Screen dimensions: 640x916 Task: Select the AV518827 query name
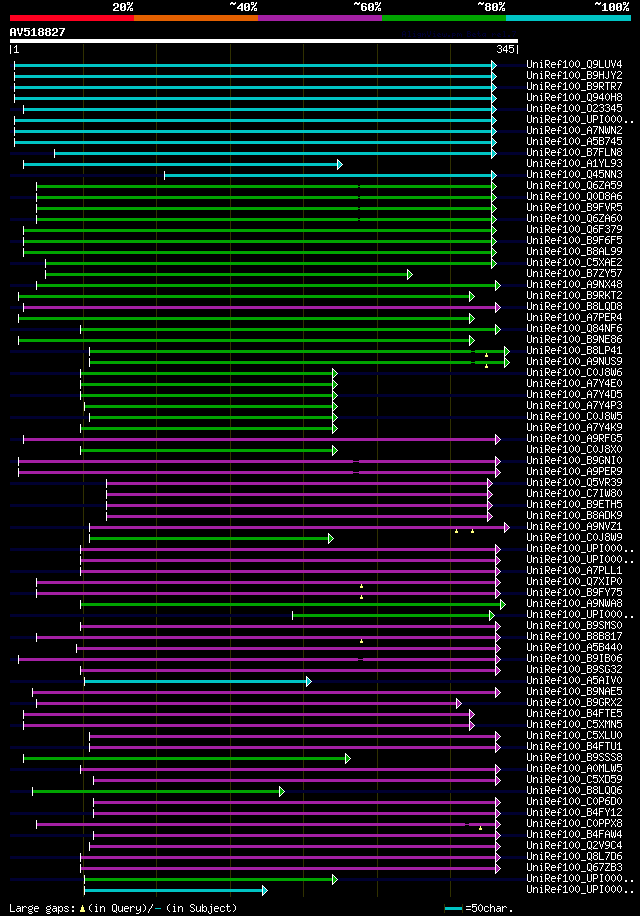[x=37, y=32]
